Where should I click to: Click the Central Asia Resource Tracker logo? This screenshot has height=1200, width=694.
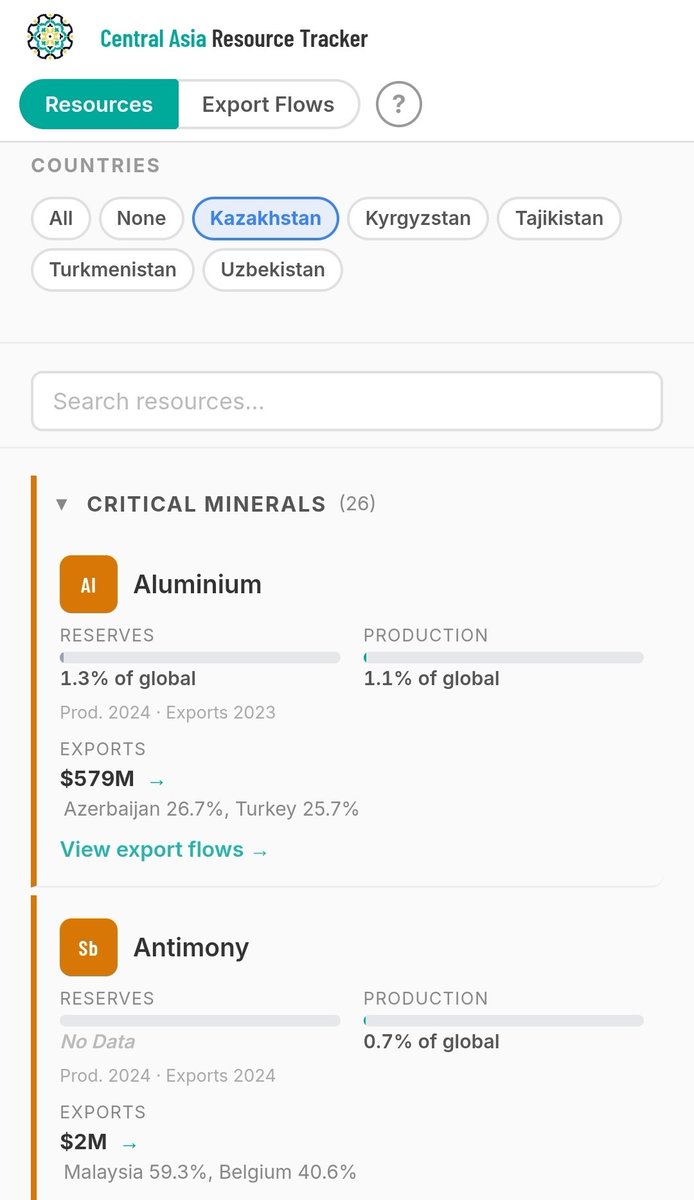click(50, 38)
